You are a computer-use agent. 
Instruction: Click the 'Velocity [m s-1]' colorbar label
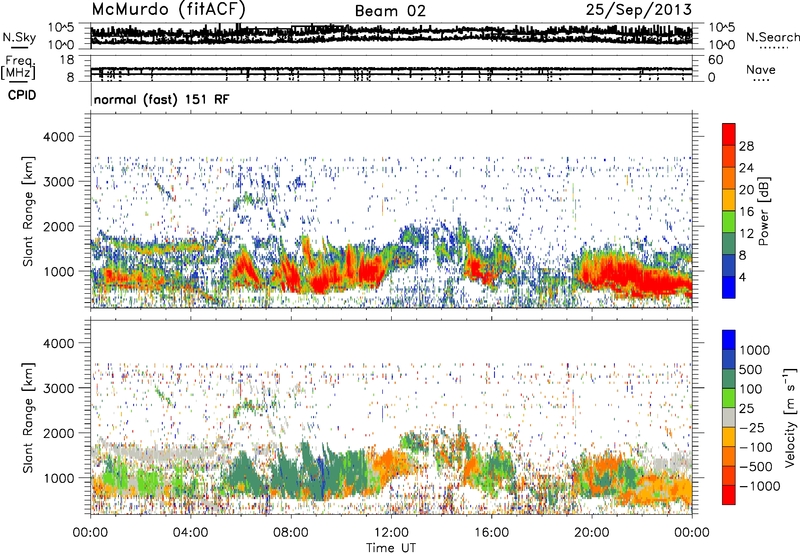click(x=790, y=417)
